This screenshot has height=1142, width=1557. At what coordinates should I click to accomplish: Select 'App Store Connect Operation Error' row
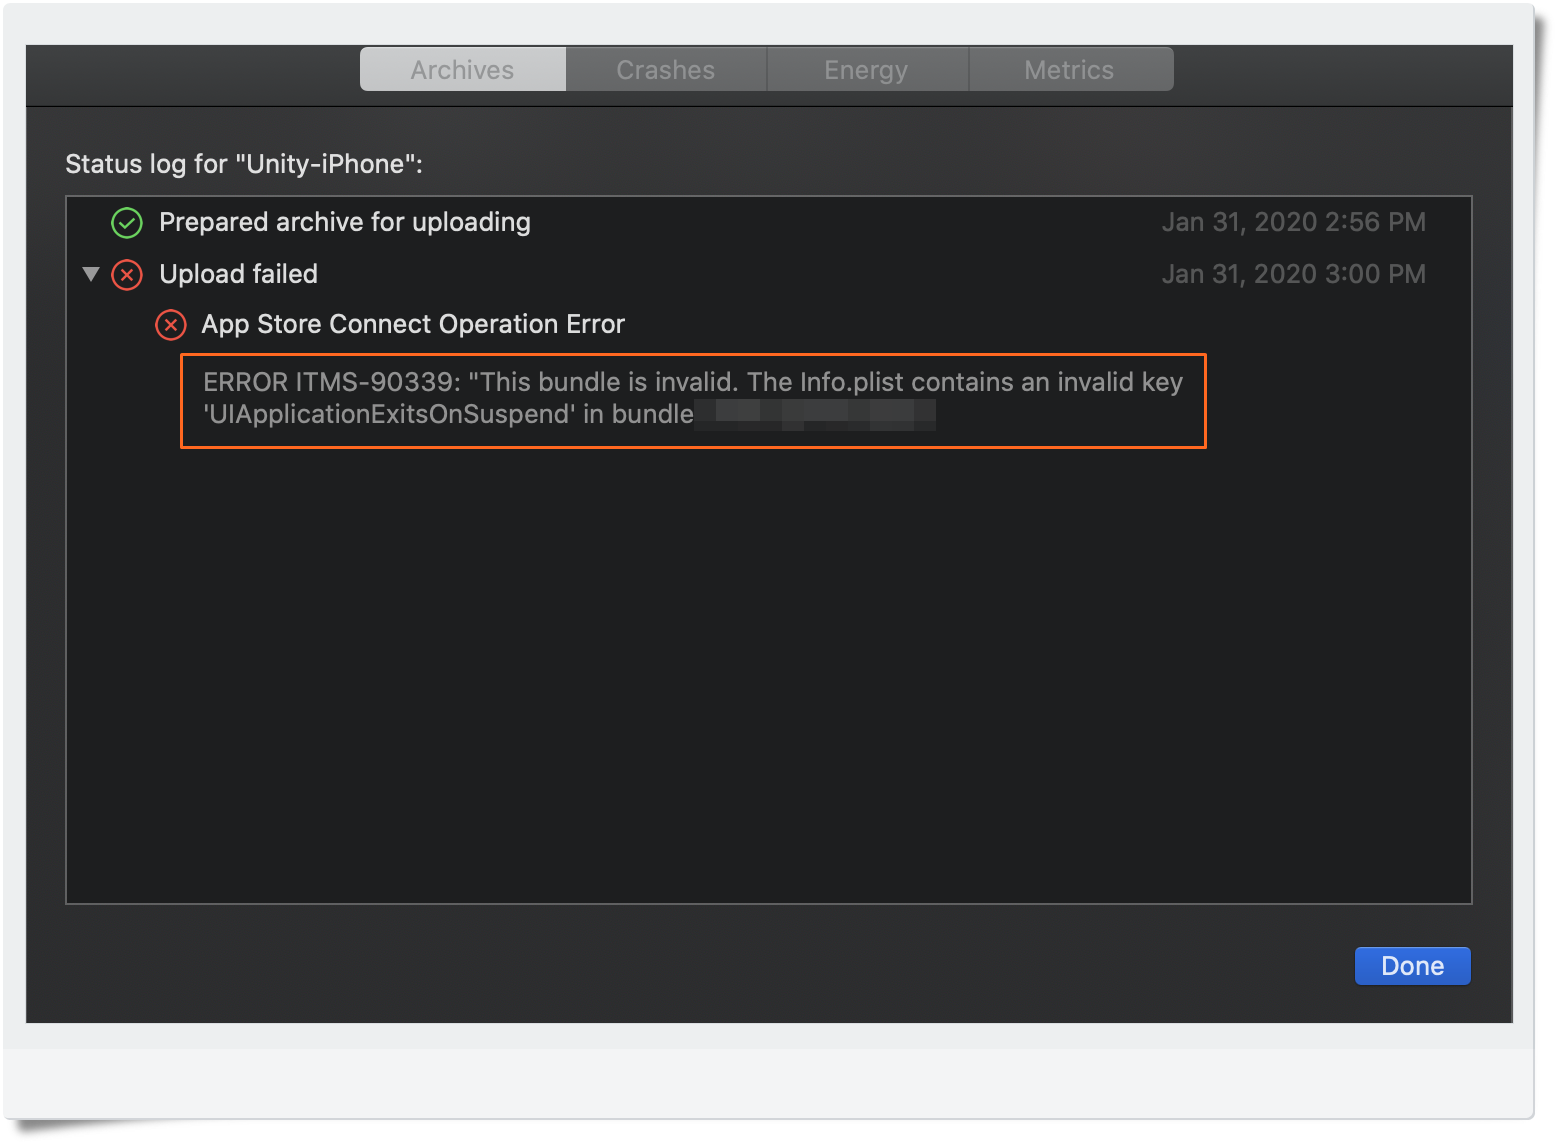pos(768,324)
